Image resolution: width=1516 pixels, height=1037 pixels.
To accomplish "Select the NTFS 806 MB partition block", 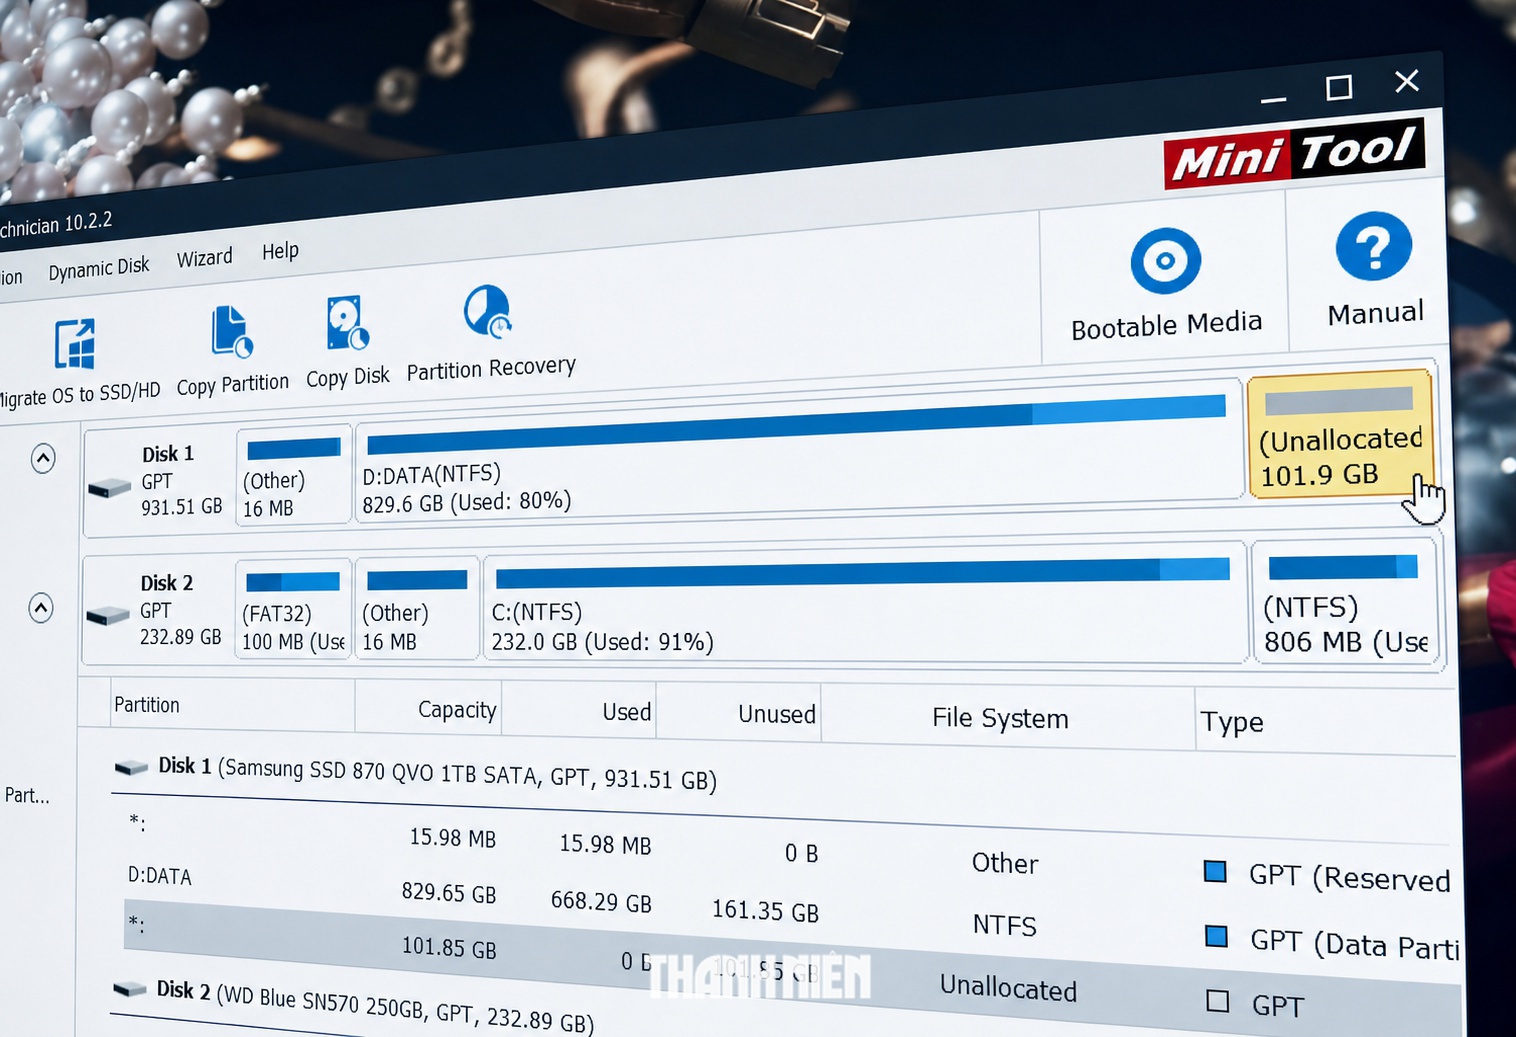I will click(x=1345, y=602).
